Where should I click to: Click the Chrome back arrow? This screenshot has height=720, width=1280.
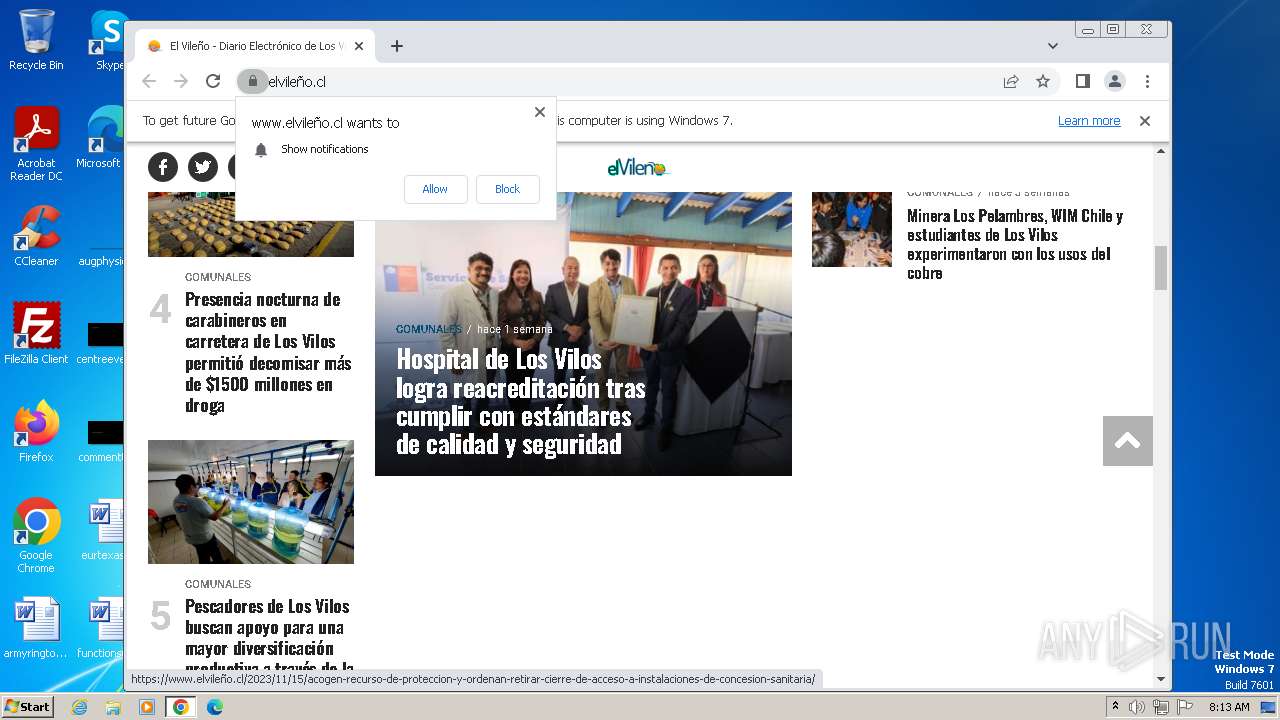(149, 81)
